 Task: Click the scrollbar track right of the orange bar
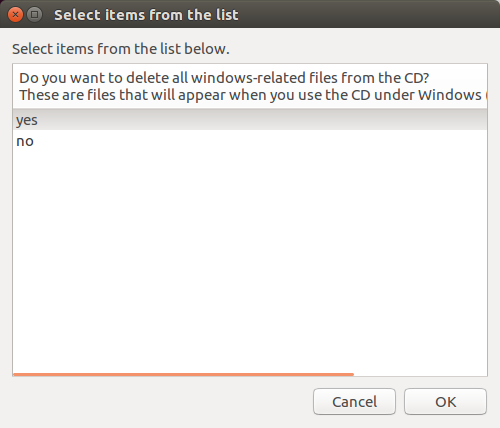[420, 374]
